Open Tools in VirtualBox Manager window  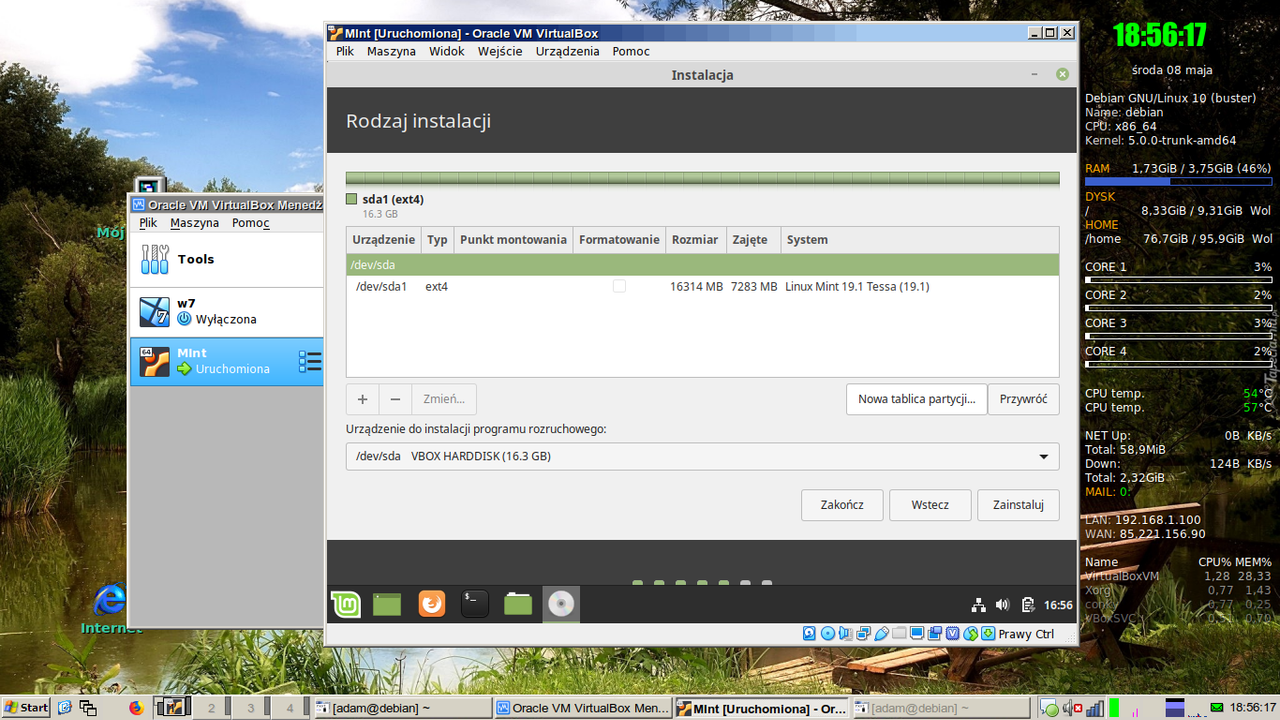click(x=227, y=259)
